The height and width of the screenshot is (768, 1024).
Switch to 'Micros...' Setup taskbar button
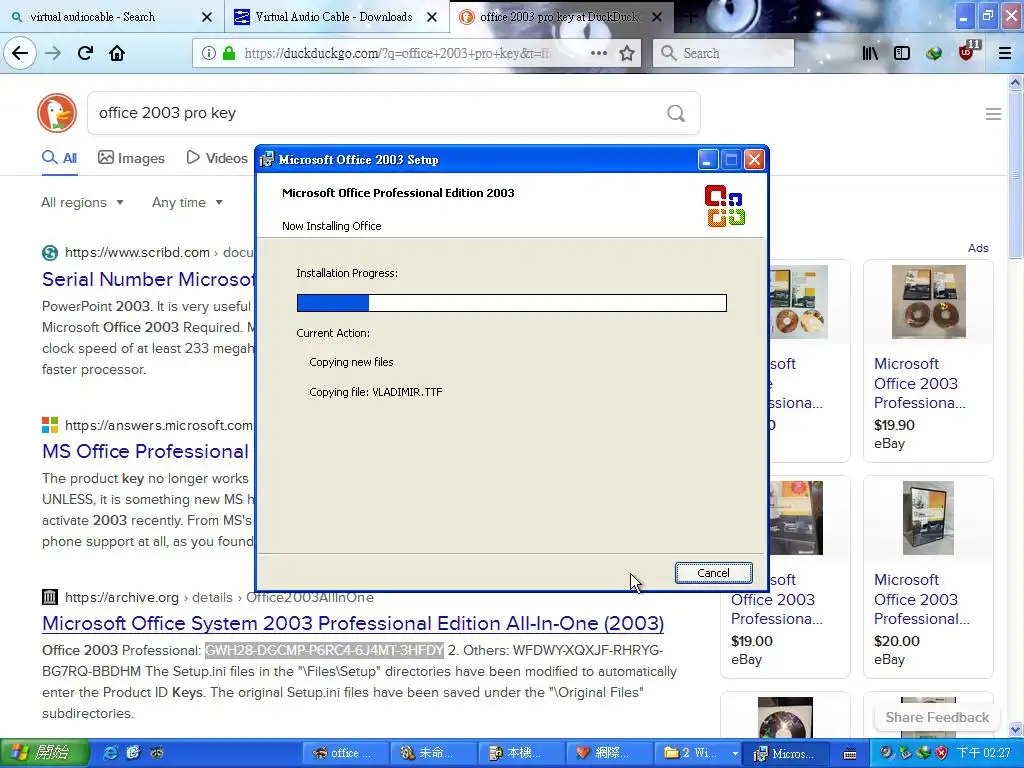pyautogui.click(x=787, y=753)
